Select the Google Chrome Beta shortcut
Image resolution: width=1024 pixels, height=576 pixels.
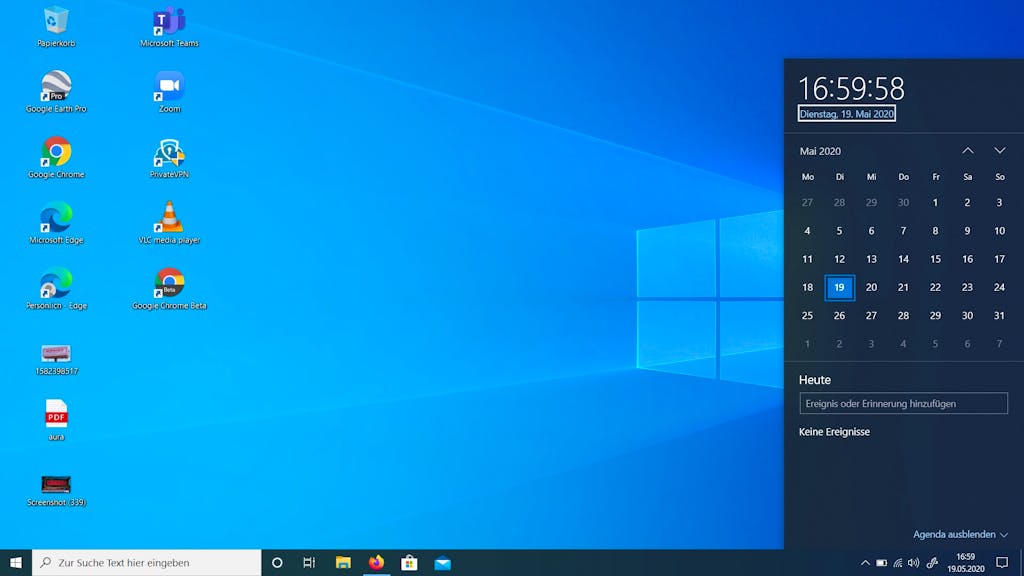(169, 288)
